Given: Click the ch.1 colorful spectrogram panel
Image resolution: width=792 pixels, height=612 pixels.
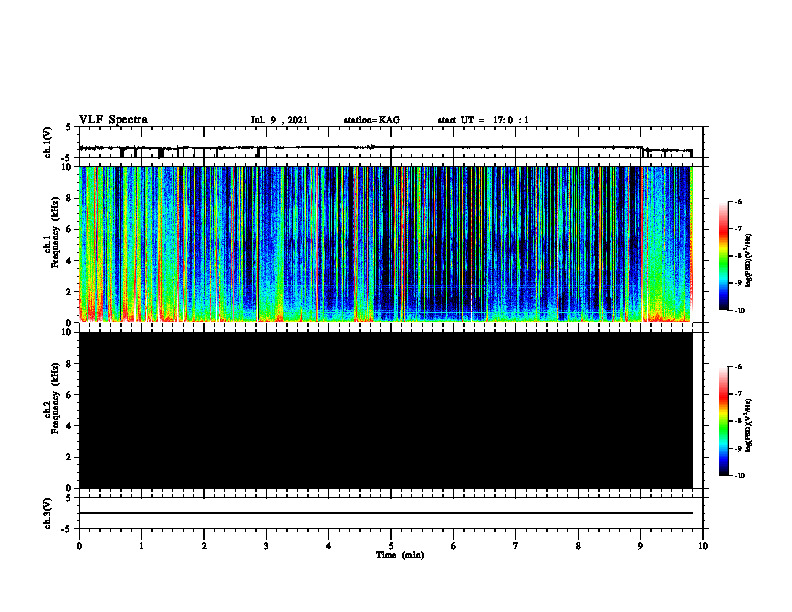Looking at the screenshot, I should (x=386, y=244).
